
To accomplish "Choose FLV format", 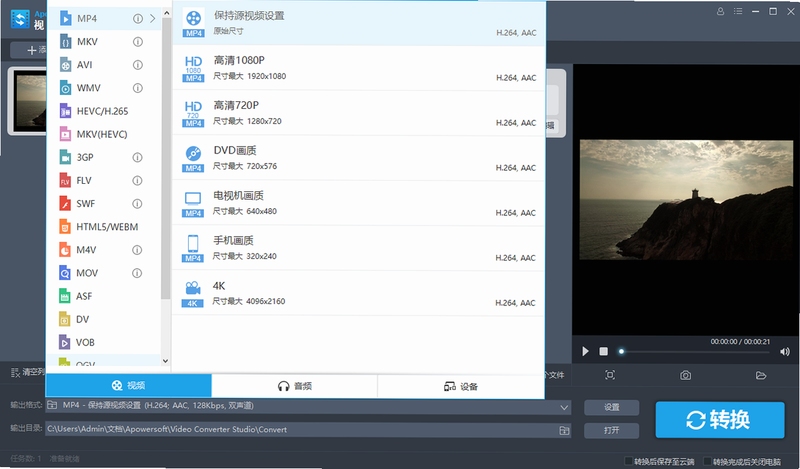I will 104,180.
